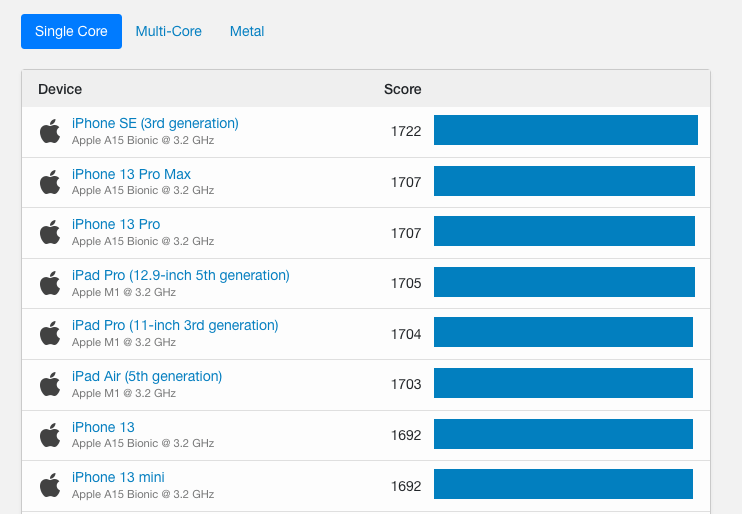Click the Device column header
The width and height of the screenshot is (742, 514).
click(60, 89)
